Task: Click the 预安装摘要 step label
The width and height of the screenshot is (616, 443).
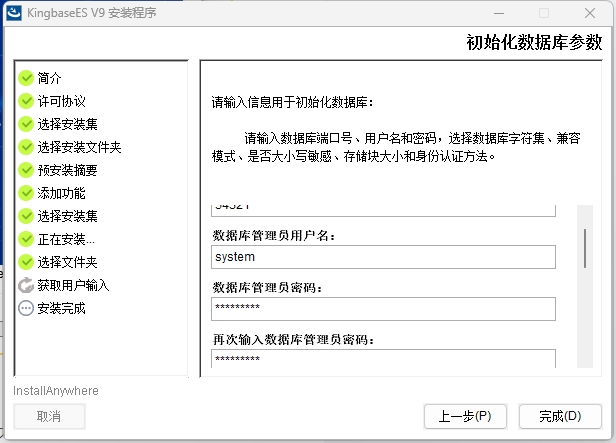Action: click(x=67, y=170)
